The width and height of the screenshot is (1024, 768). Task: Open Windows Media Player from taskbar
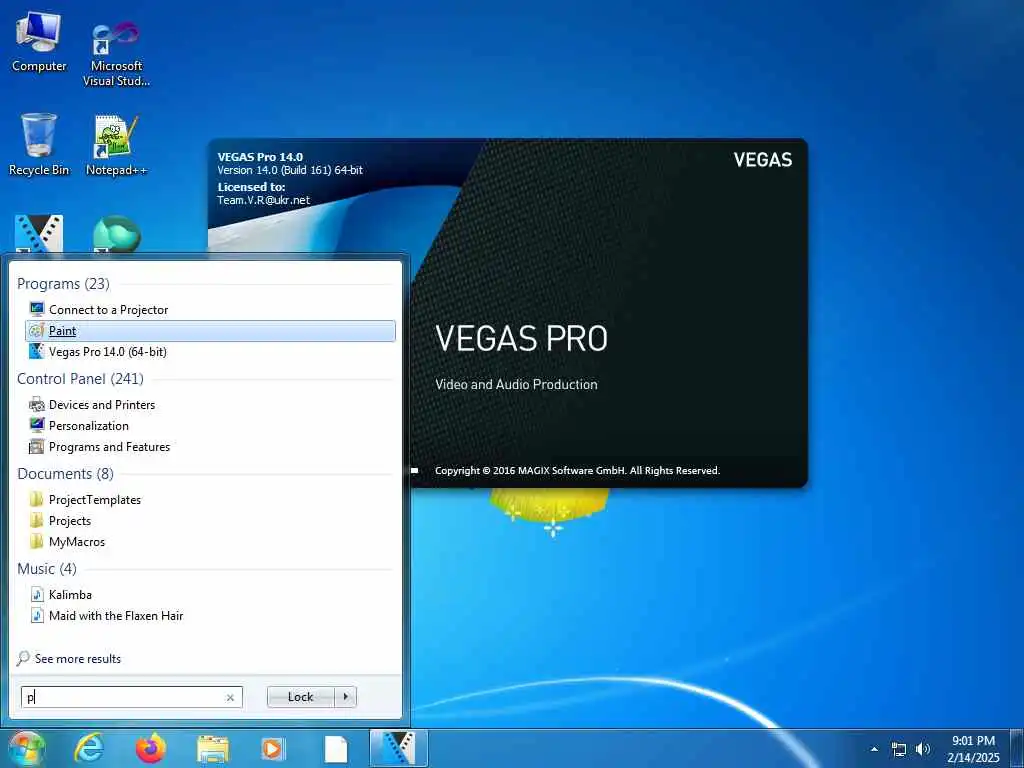click(x=273, y=748)
